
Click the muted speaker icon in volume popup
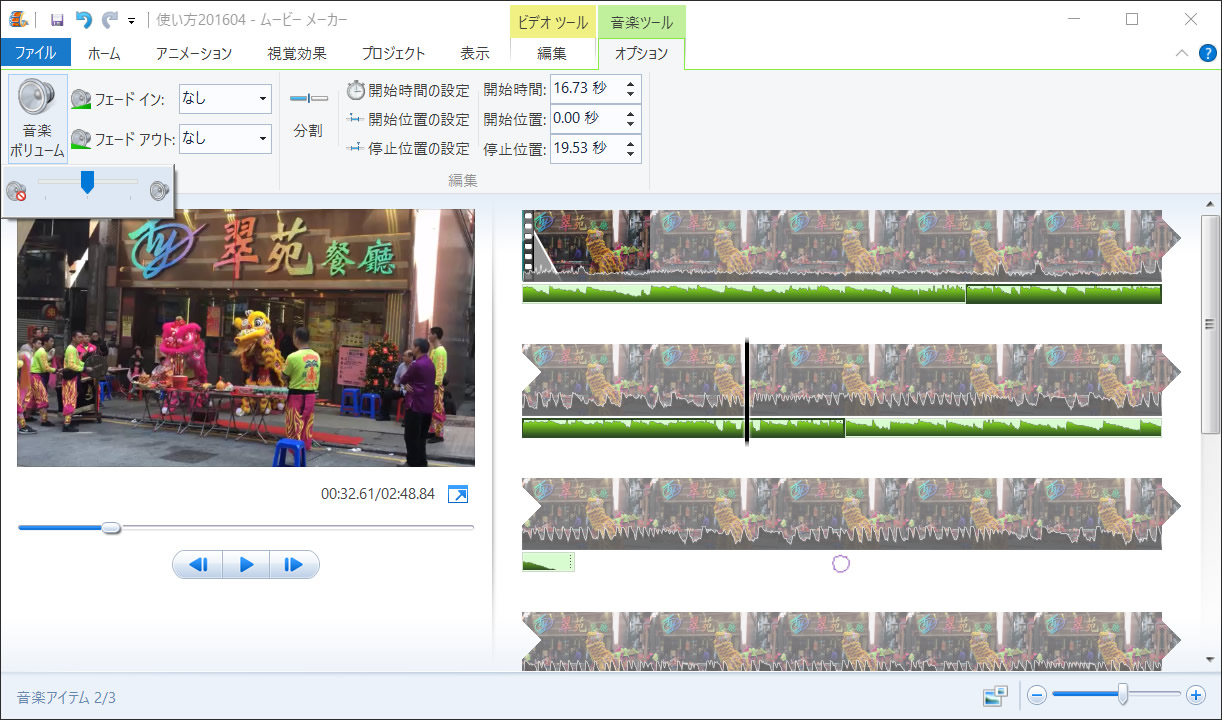[x=17, y=192]
